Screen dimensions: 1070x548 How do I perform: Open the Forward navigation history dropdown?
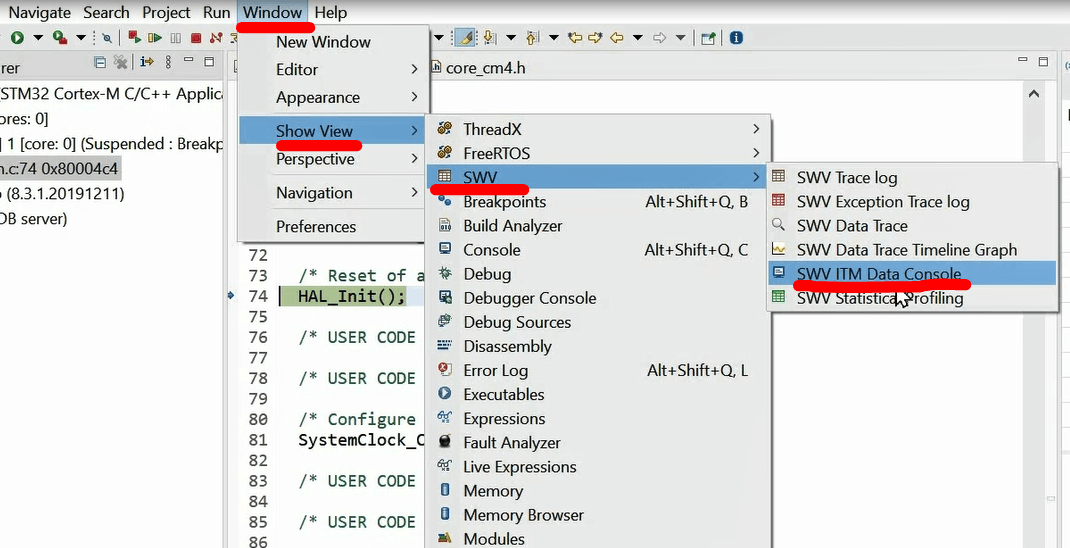680,38
